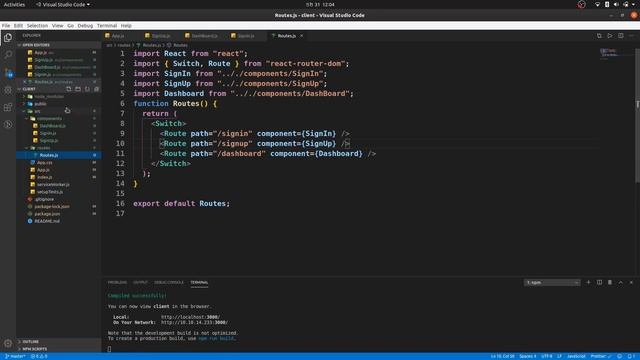640x360 pixels.
Task: Open the sixth activity bar icon
Action: pos(8,124)
